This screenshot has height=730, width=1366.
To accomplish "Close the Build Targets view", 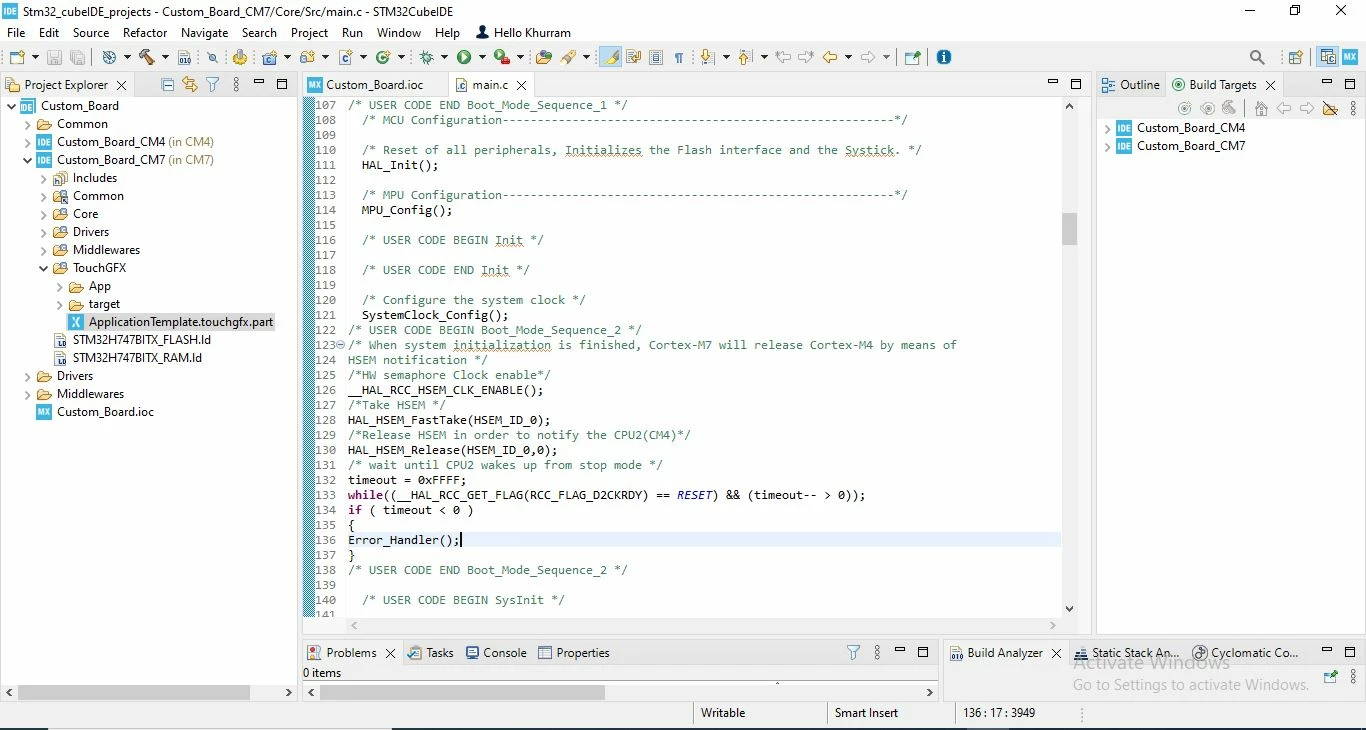I will (x=1271, y=86).
